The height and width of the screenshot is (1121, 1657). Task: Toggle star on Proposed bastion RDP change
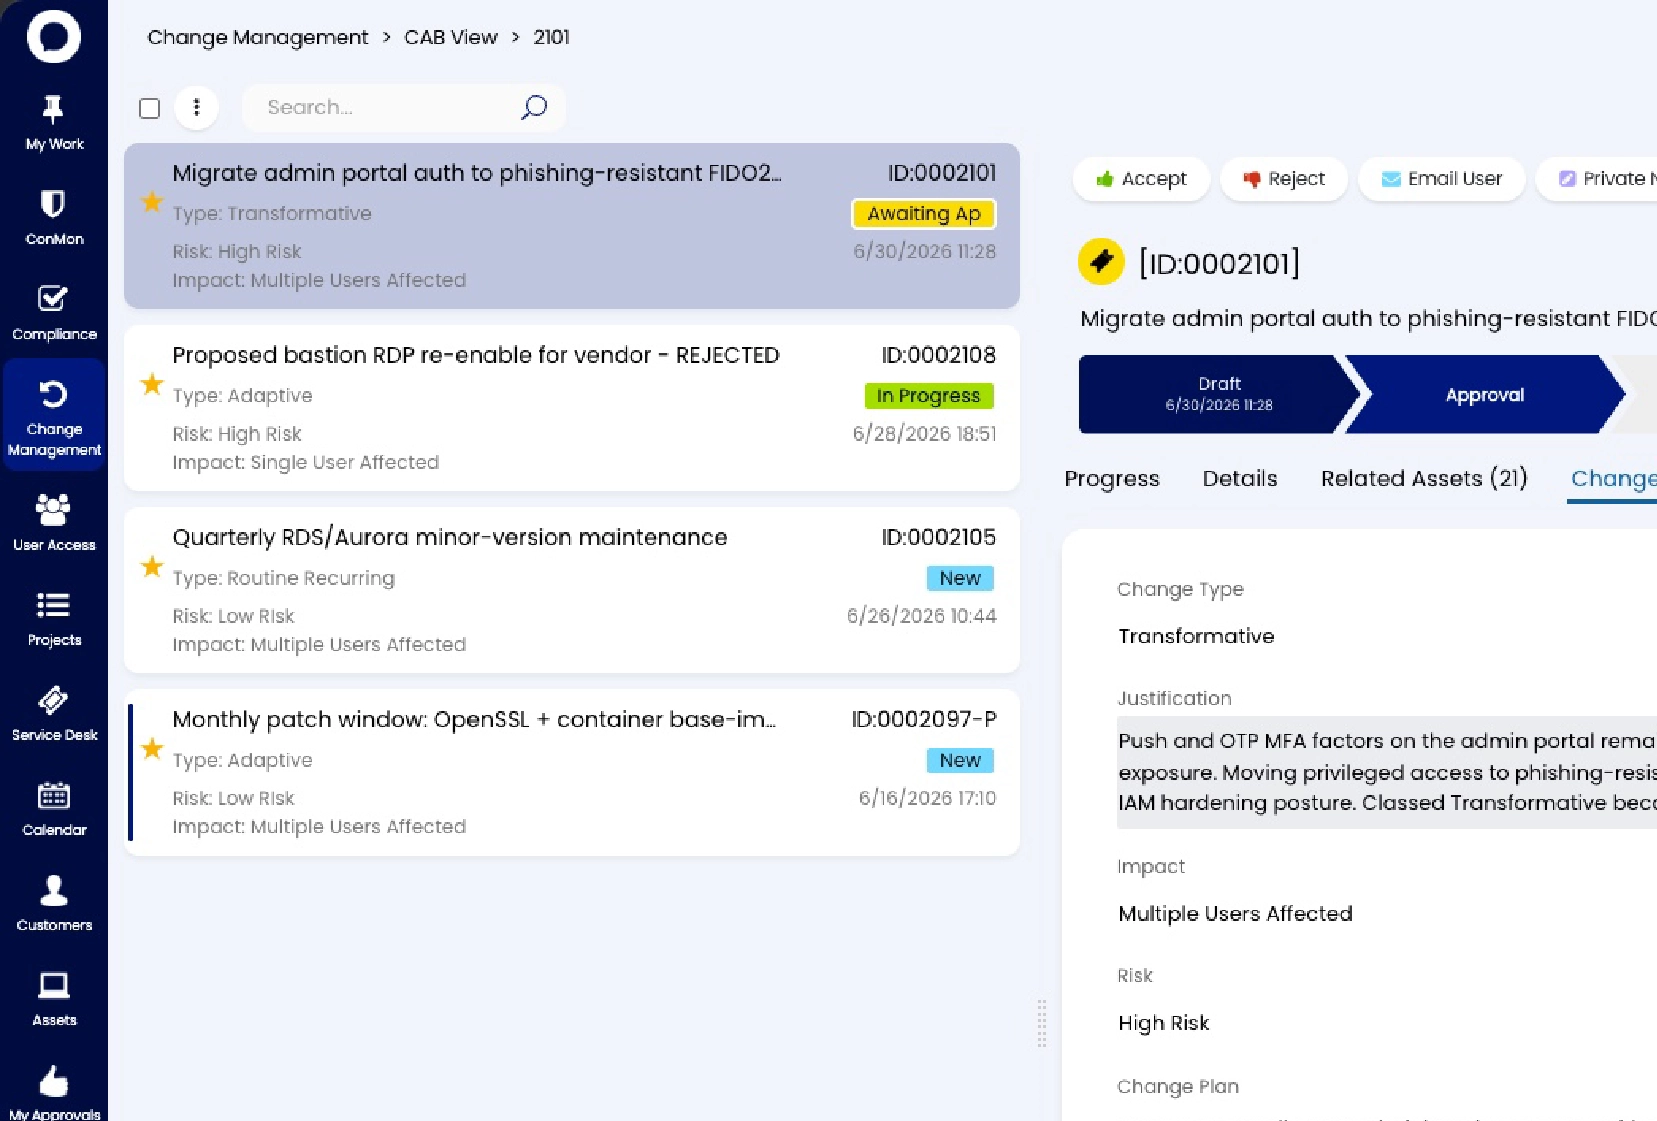coord(152,384)
